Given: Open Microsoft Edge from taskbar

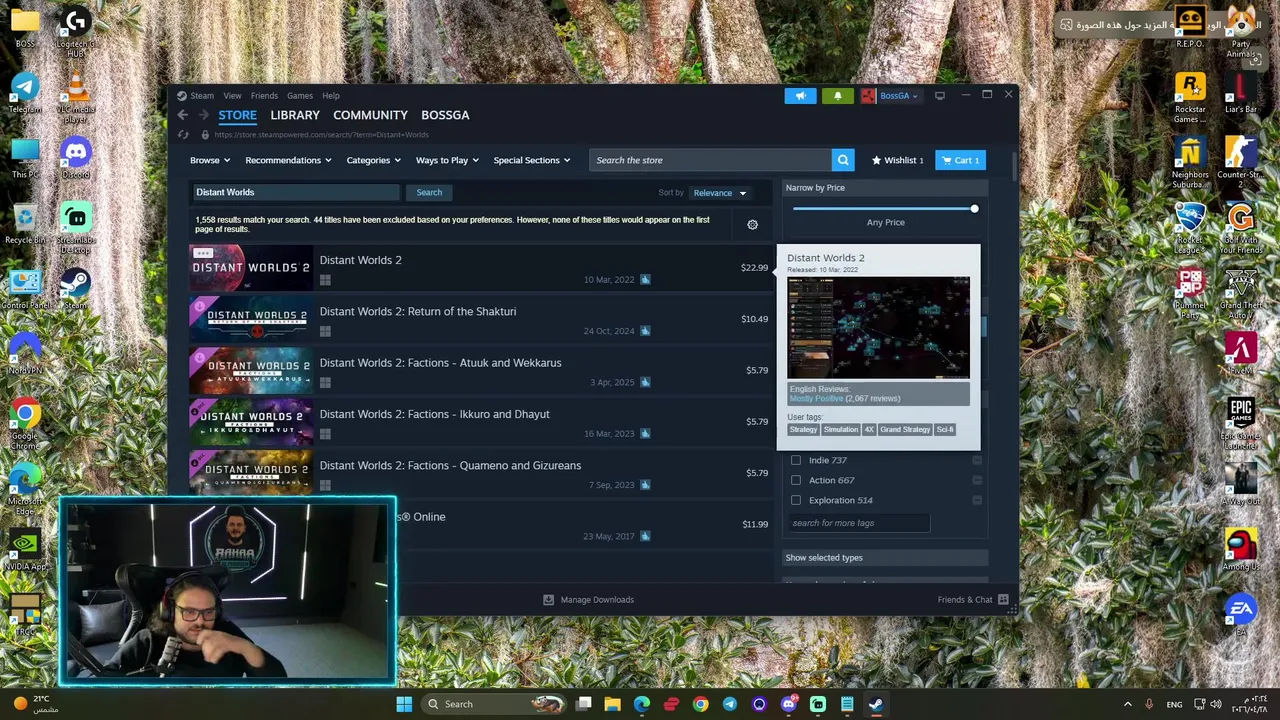Looking at the screenshot, I should [x=642, y=704].
